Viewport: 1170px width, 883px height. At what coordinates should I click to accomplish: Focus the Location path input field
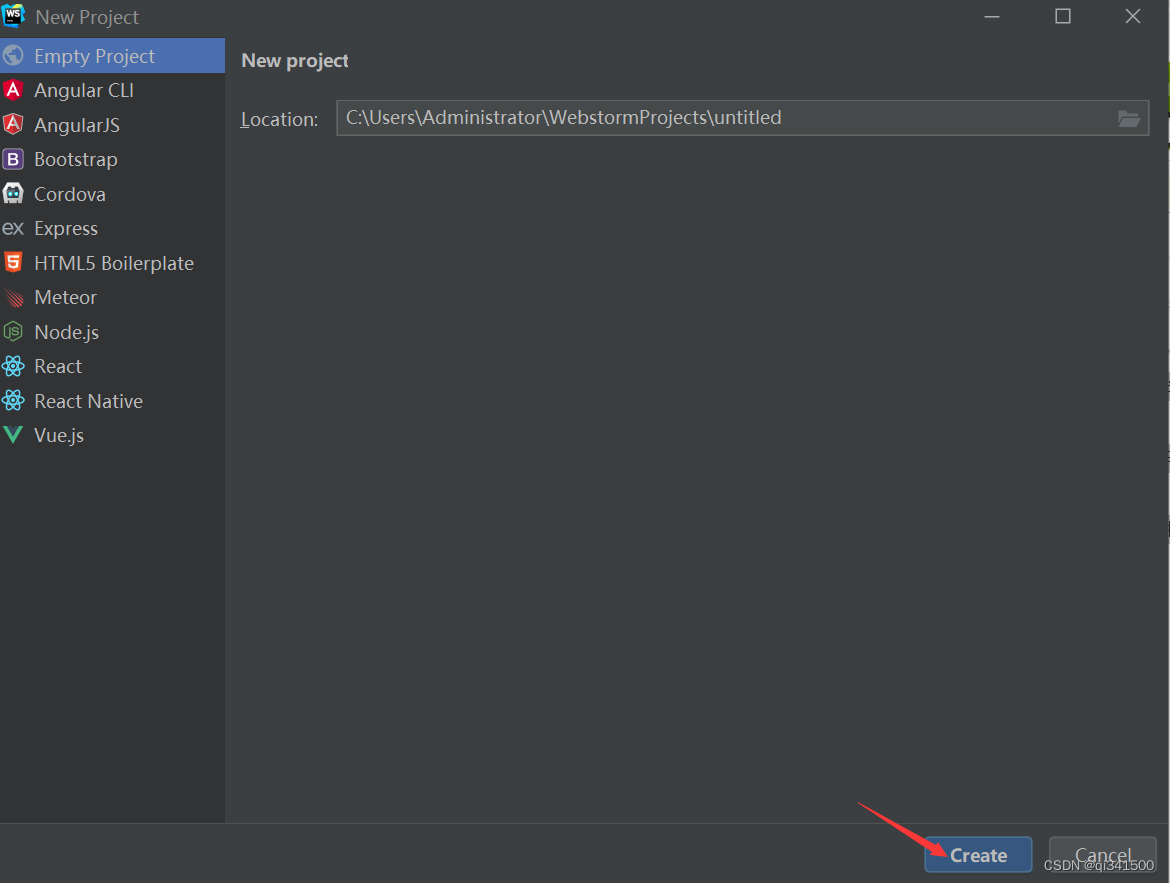tap(742, 118)
